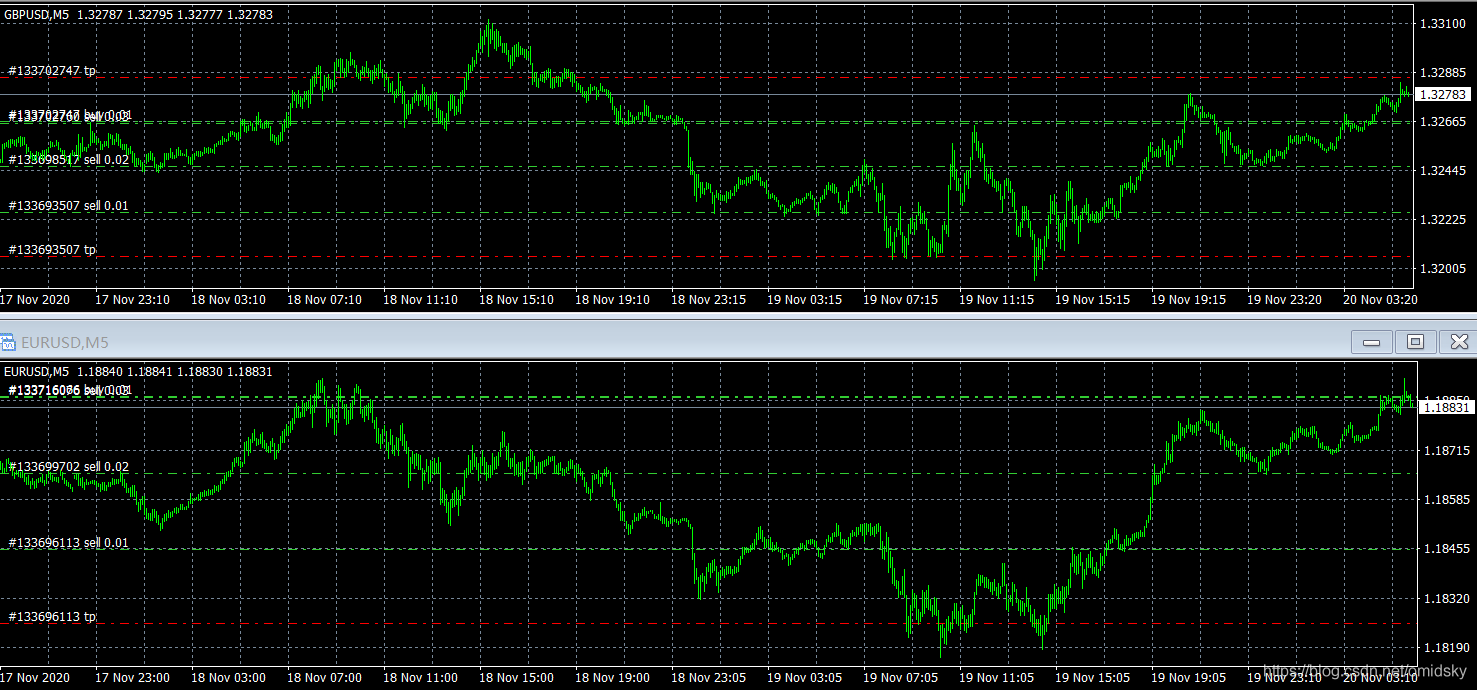Click 17 Nov 2020 date on EURUSD chart

pyautogui.click(x=37, y=678)
